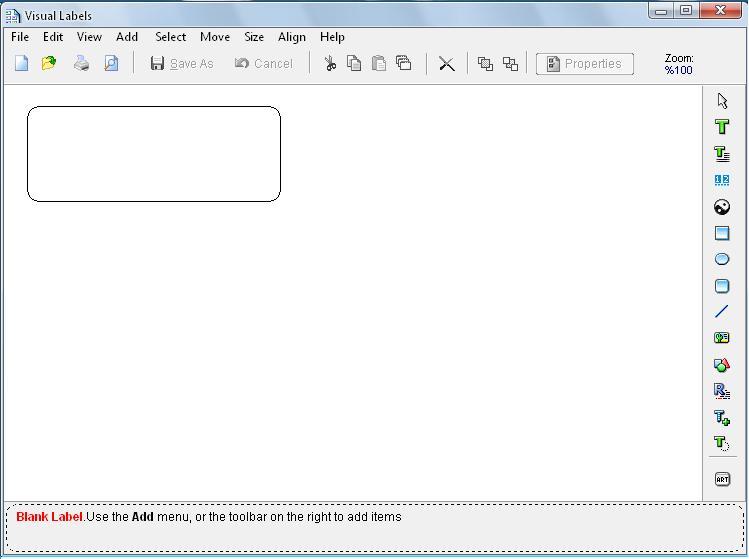
Task: Click the New label icon
Action: [21, 63]
